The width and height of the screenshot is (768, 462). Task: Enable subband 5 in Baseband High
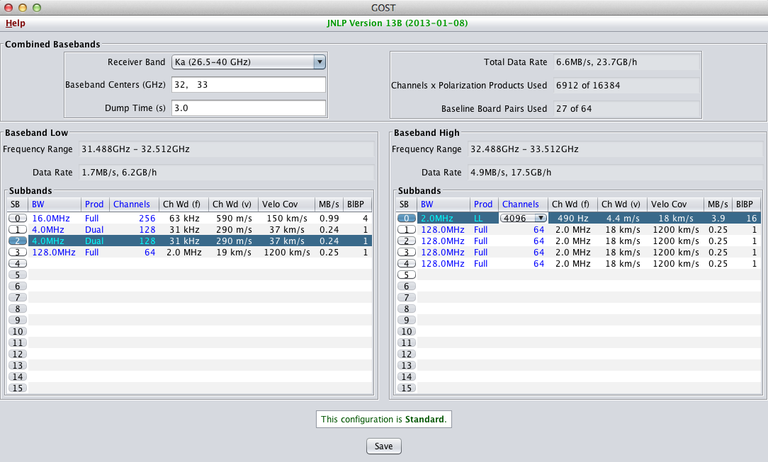406,274
